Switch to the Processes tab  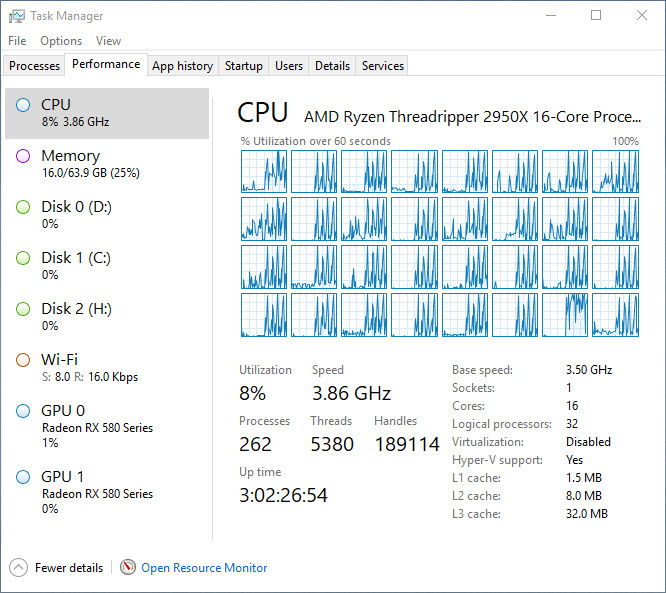click(x=34, y=66)
